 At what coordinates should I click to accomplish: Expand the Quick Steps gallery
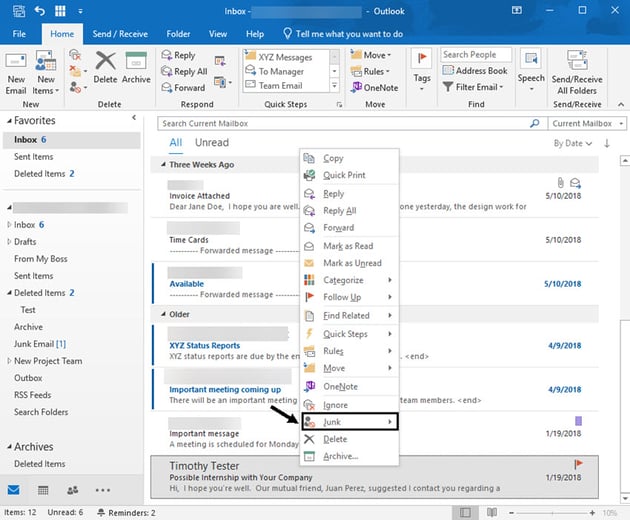click(x=334, y=85)
